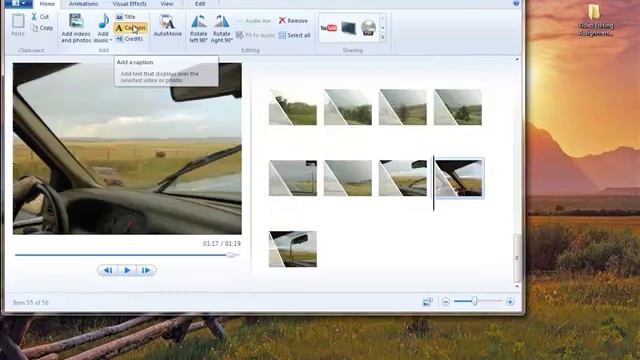
Task: Select first storyboard clip in top row
Action: pyautogui.click(x=293, y=107)
